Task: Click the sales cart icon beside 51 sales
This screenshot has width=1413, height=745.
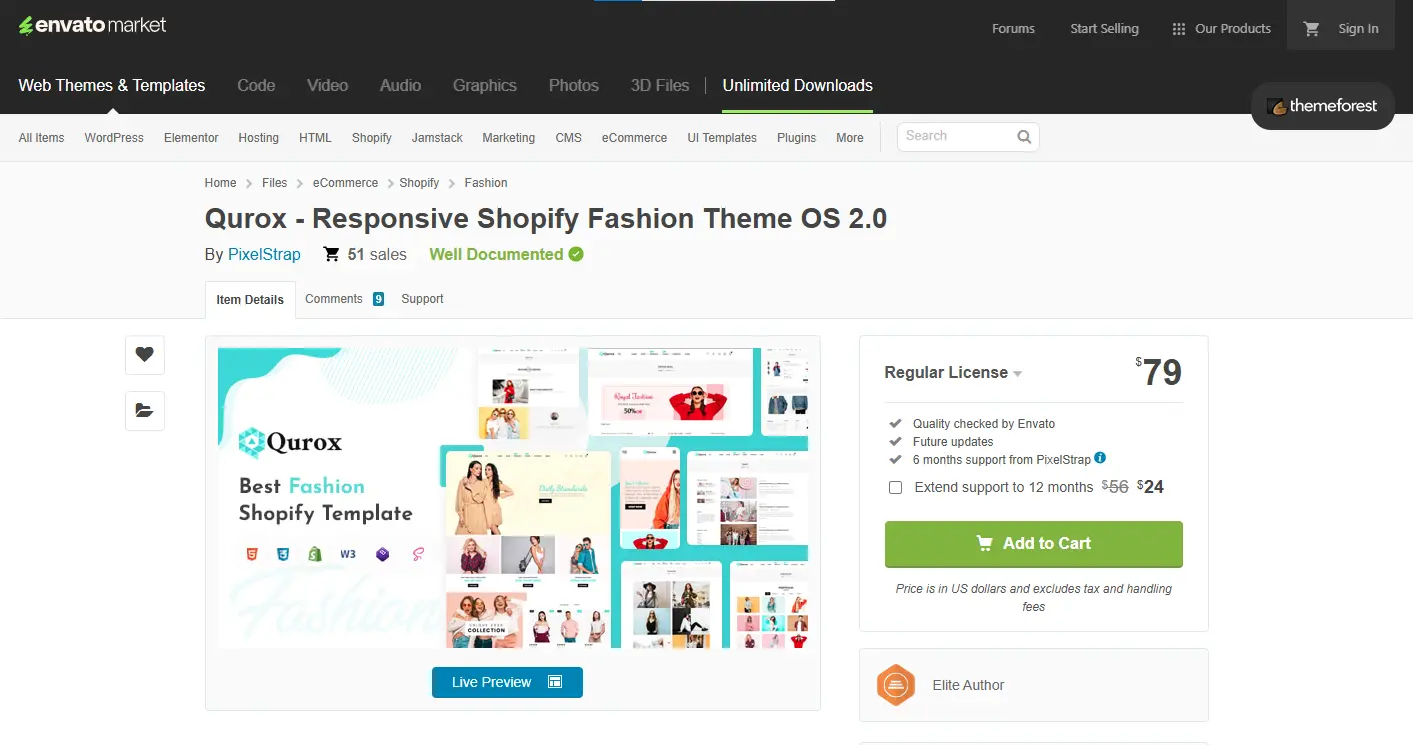Action: (332, 254)
